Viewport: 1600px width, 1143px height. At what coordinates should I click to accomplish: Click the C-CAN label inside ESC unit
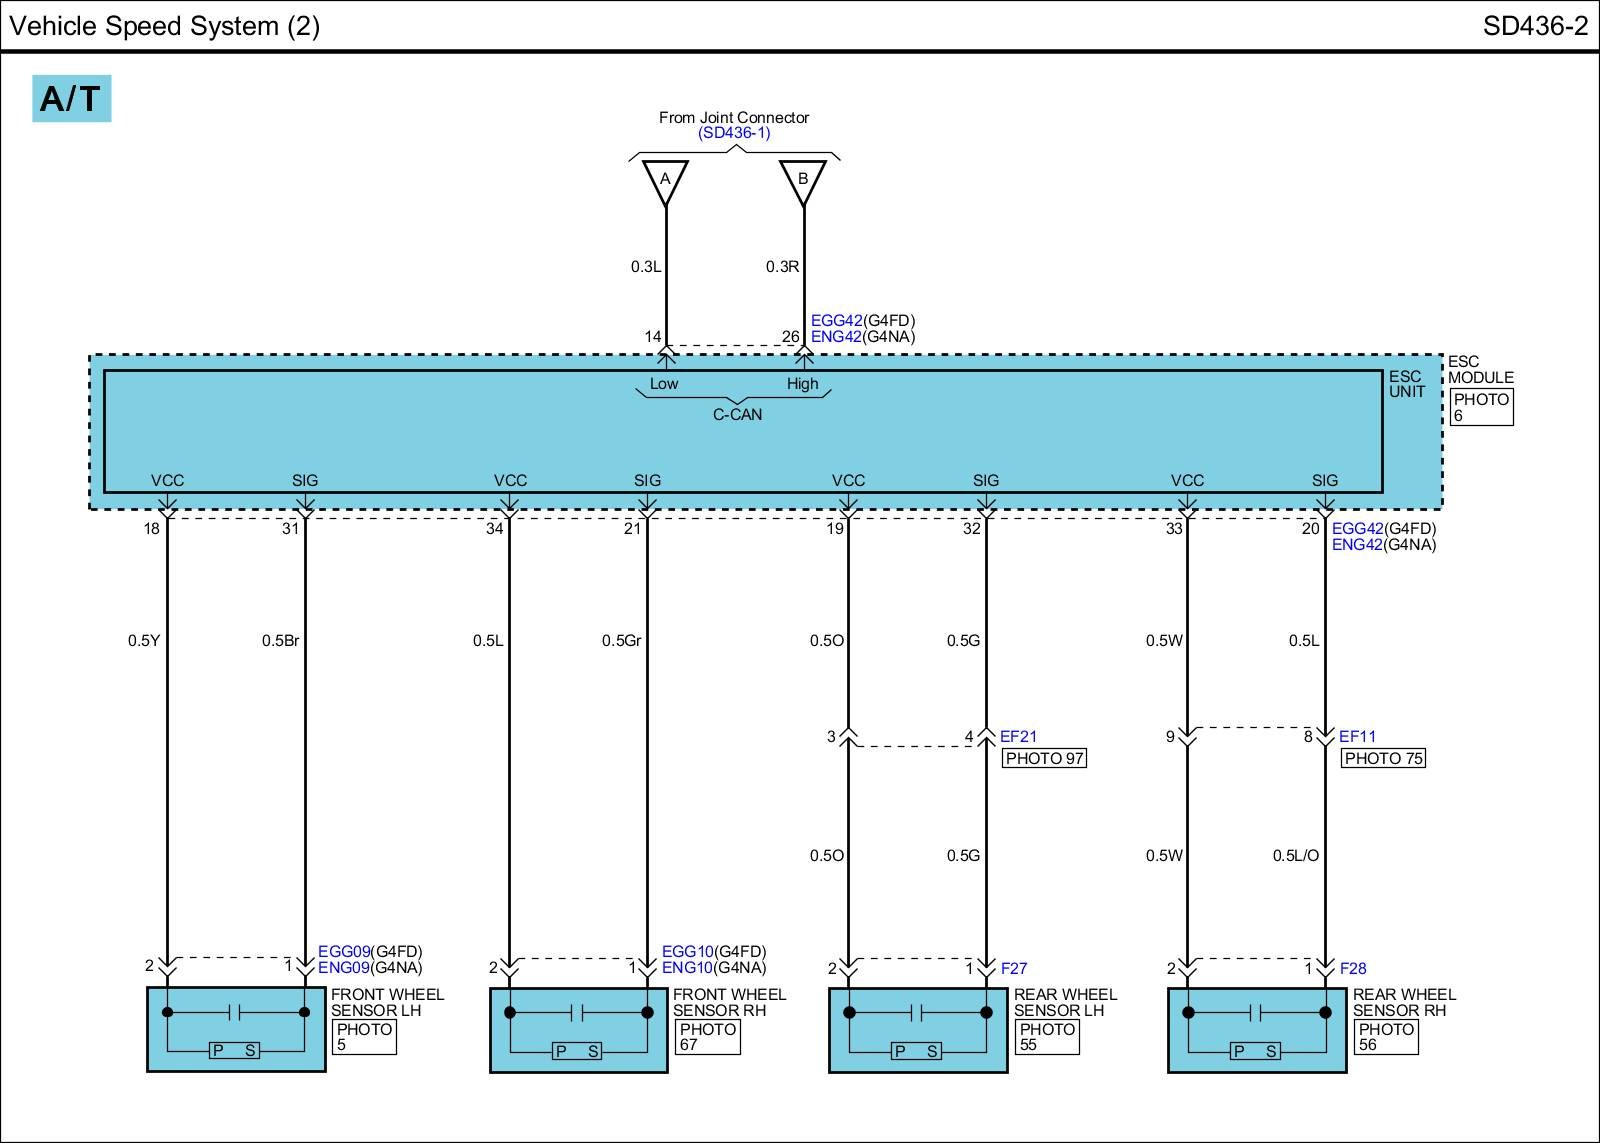[x=737, y=415]
